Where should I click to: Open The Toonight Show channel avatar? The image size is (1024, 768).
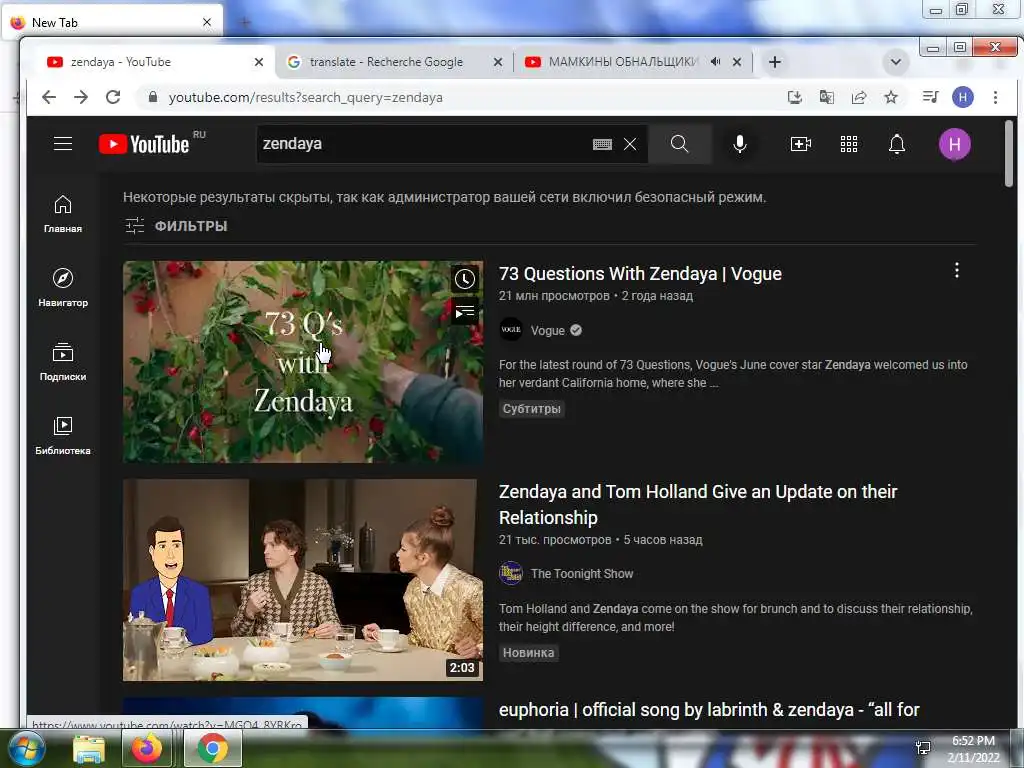pyautogui.click(x=511, y=573)
